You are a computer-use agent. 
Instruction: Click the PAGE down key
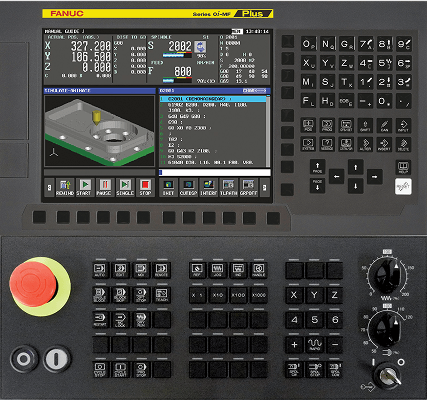tap(317, 185)
